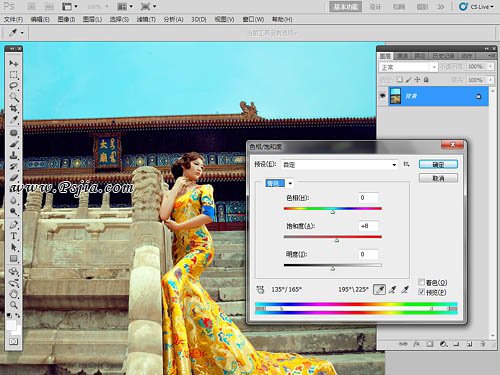Select the Move tool
Viewport: 500px width, 375px height.
[14, 63]
